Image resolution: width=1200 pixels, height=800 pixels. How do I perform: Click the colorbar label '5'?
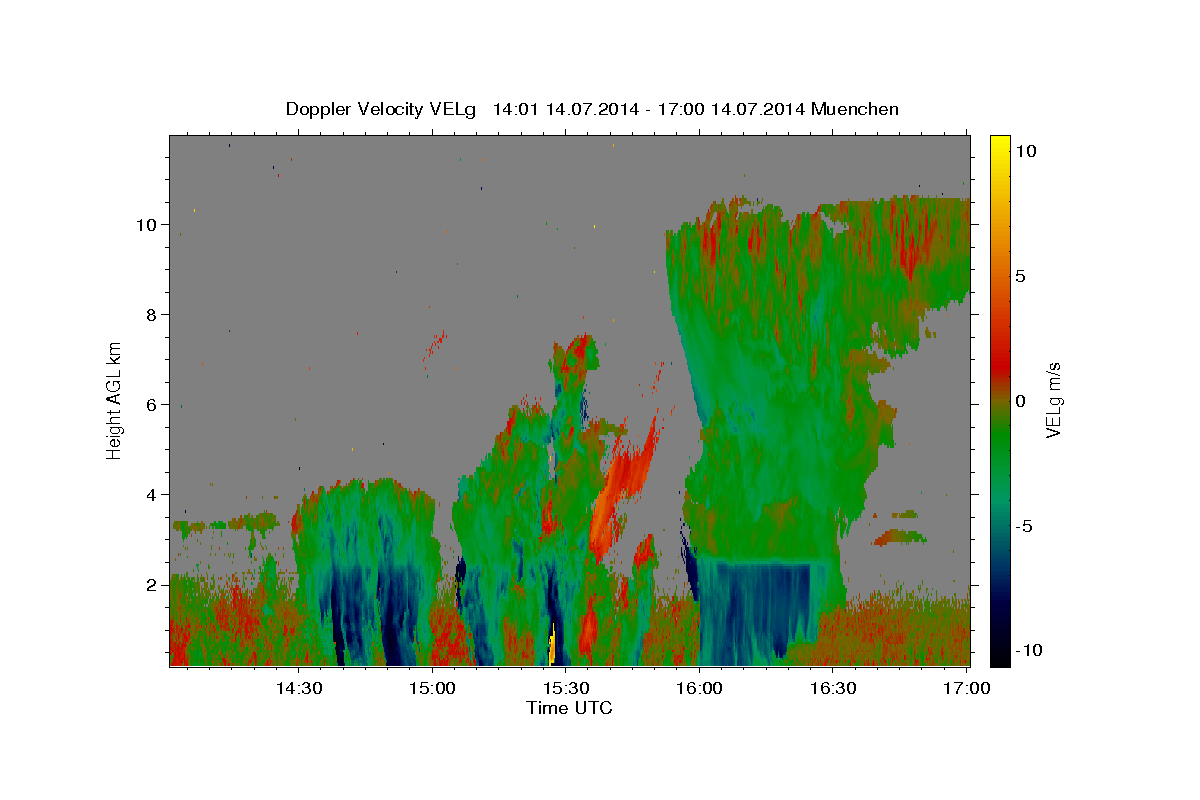[x=1020, y=276]
